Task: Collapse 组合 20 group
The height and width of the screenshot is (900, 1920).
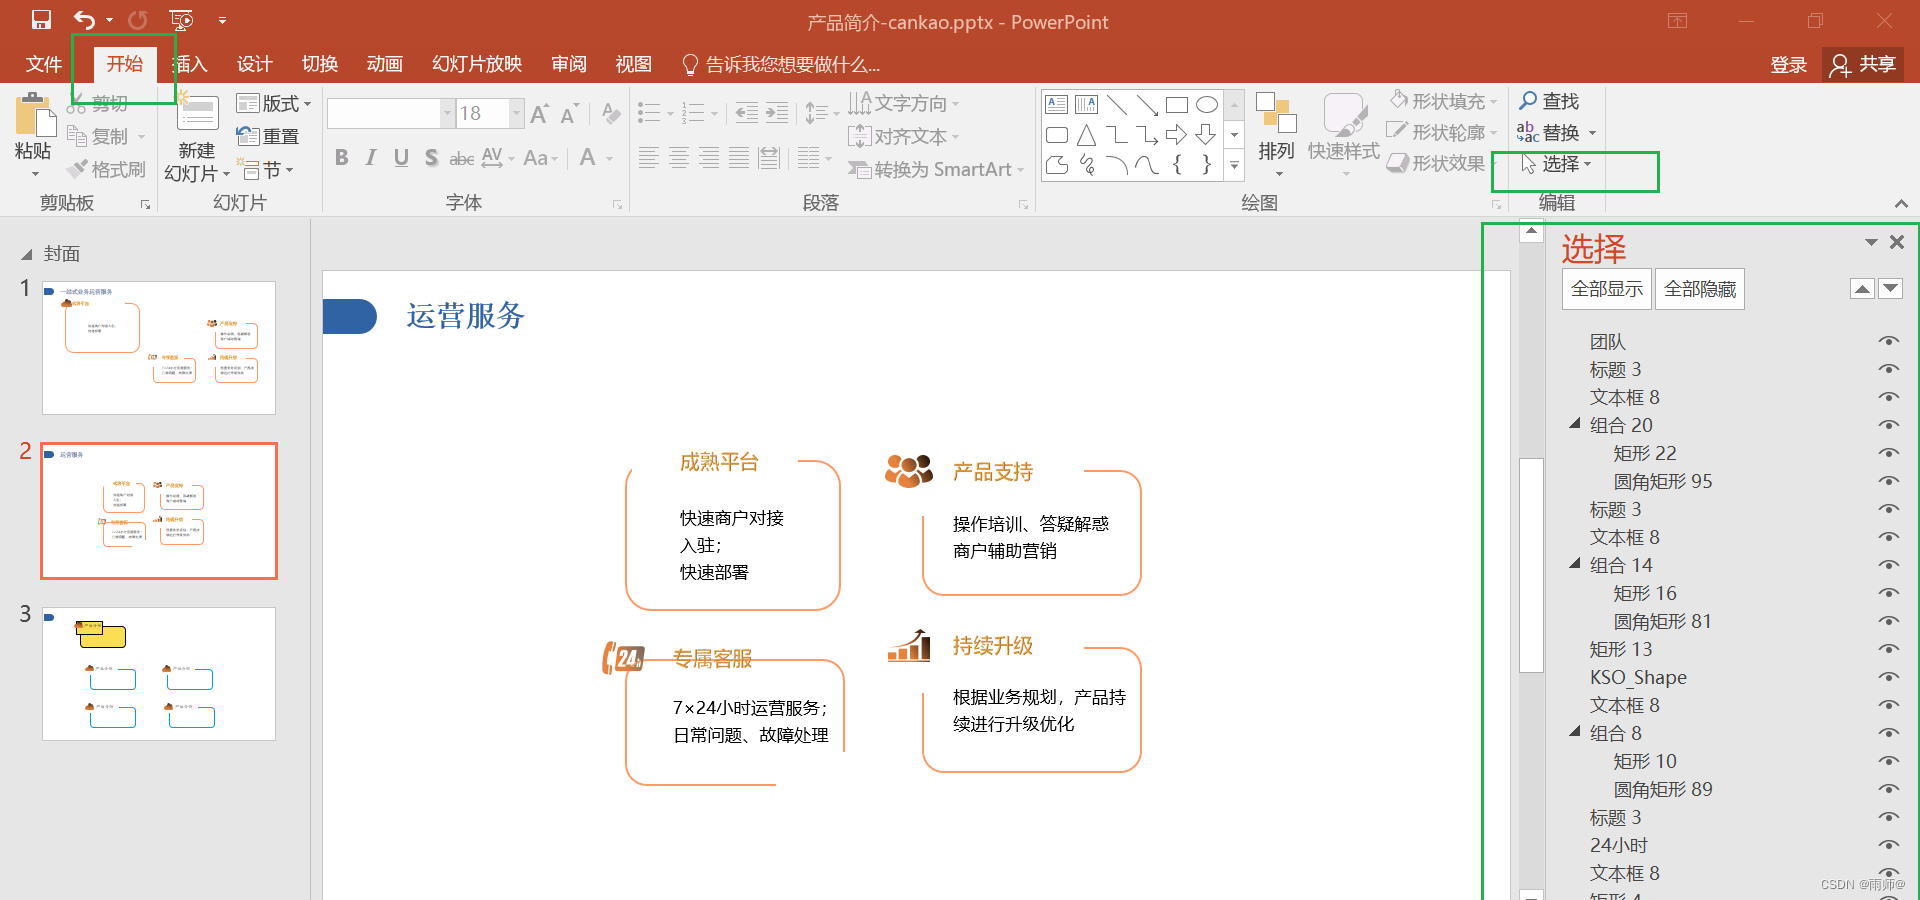Action: pyautogui.click(x=1575, y=424)
